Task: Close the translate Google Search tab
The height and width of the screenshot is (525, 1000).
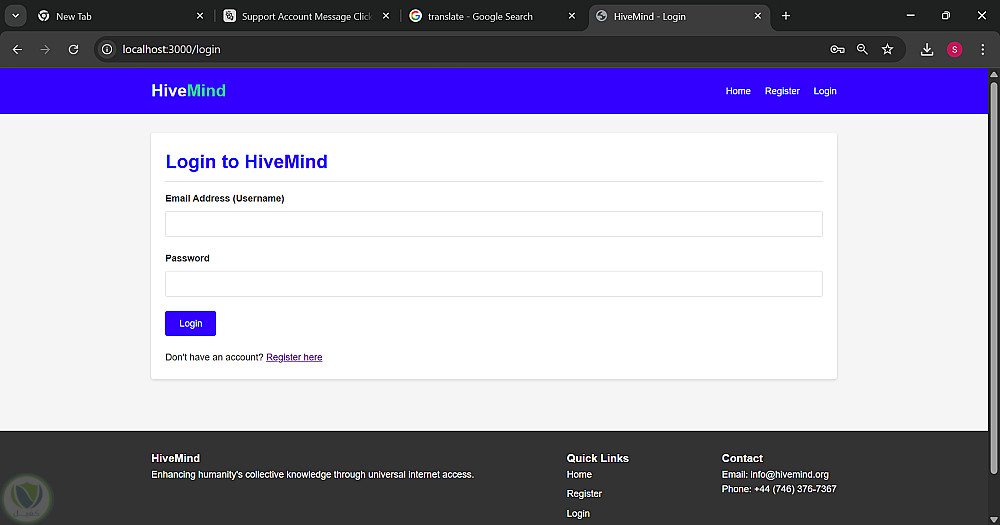Action: [572, 16]
